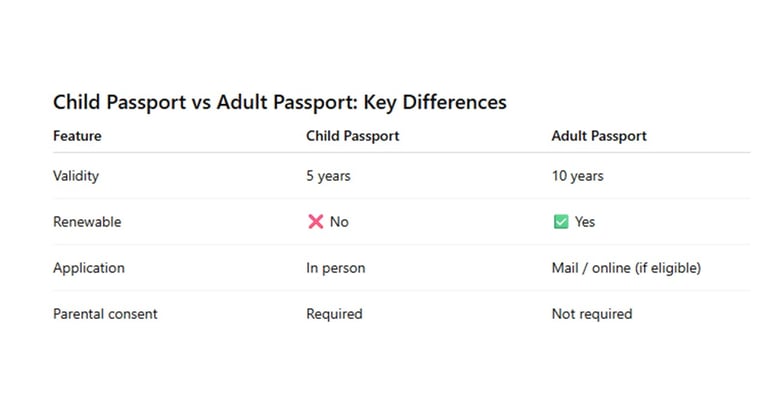Click the red X icon beside No
Viewport: 768px width, 404px height.
click(315, 222)
